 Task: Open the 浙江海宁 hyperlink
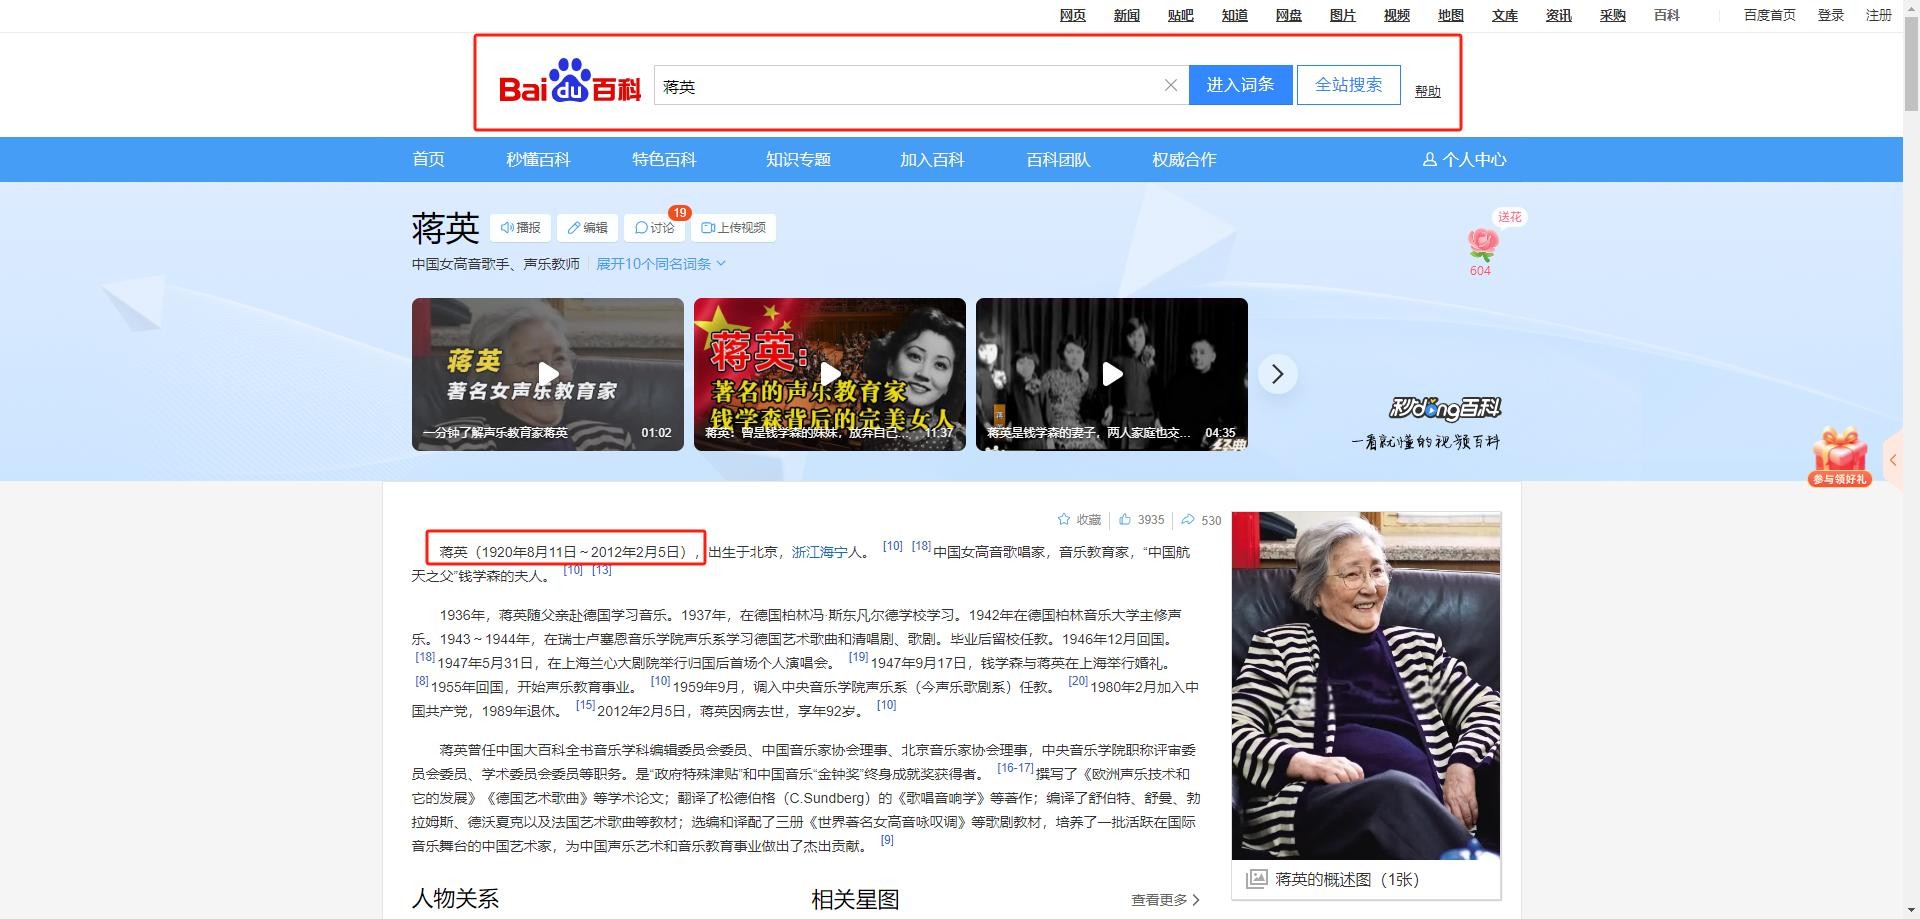[x=819, y=552]
